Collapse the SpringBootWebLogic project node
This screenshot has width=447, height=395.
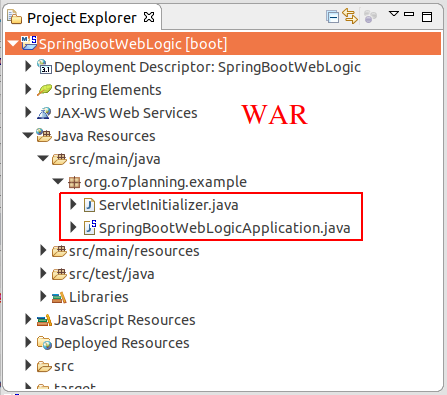(x=13, y=44)
